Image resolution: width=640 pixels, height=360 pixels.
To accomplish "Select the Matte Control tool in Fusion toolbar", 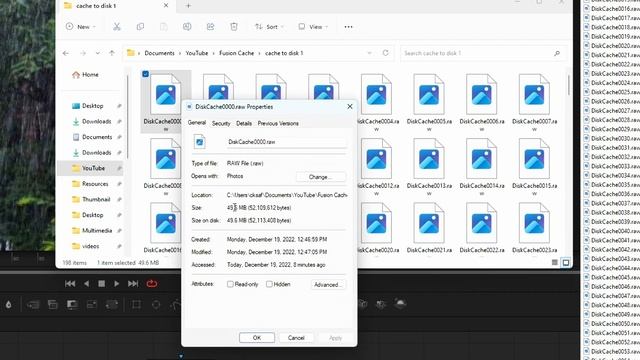I will [72, 304].
